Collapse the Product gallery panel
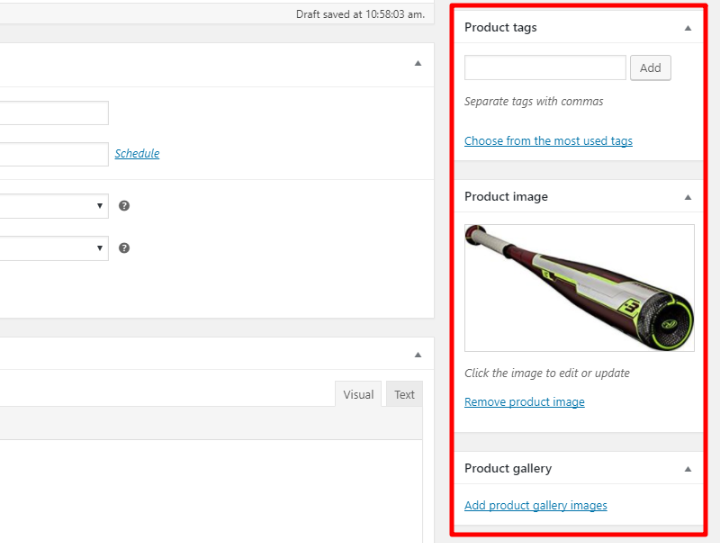Screen dimensions: 720x543 pyautogui.click(x=687, y=469)
